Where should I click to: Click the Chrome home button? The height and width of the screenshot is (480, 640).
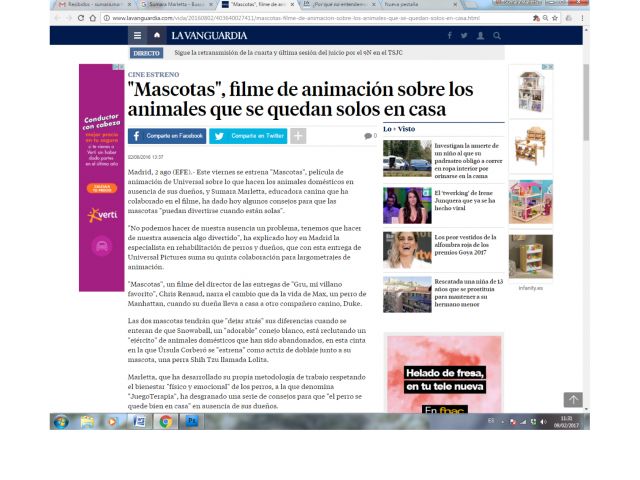click(93, 18)
